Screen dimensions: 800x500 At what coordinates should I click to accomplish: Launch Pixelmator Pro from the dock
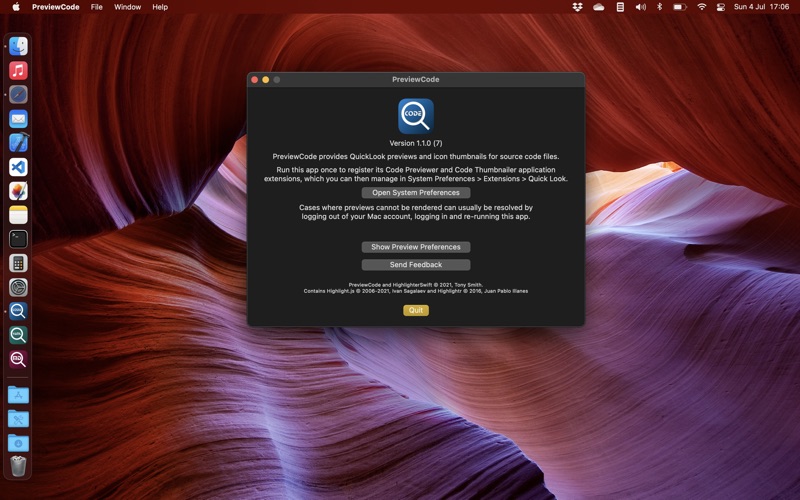pos(18,191)
